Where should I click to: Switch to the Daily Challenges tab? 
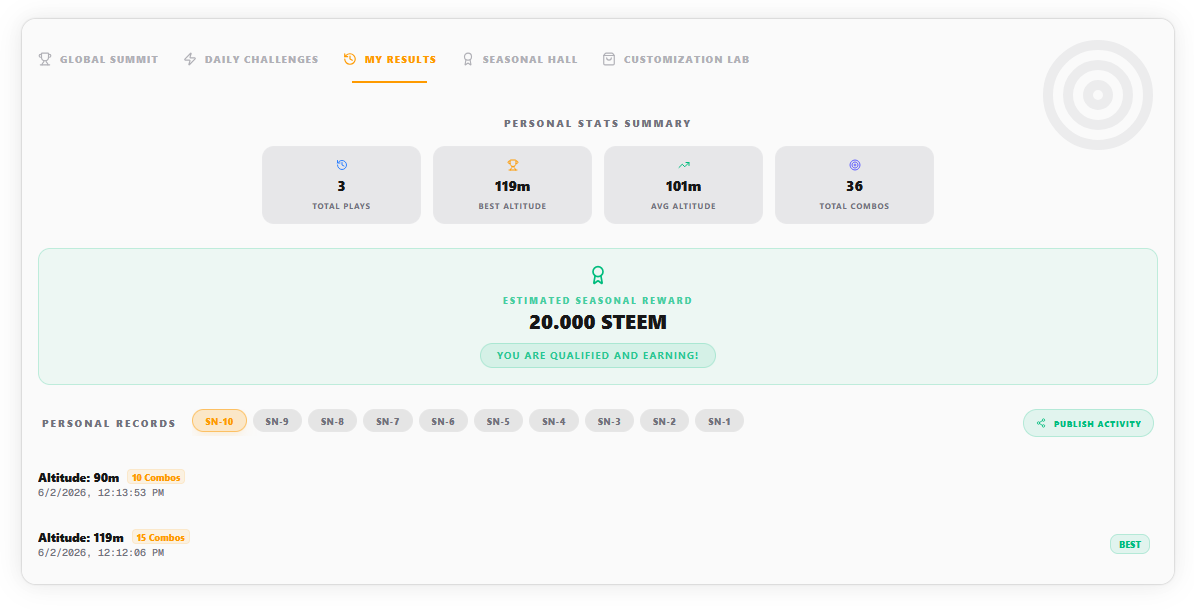click(x=251, y=59)
